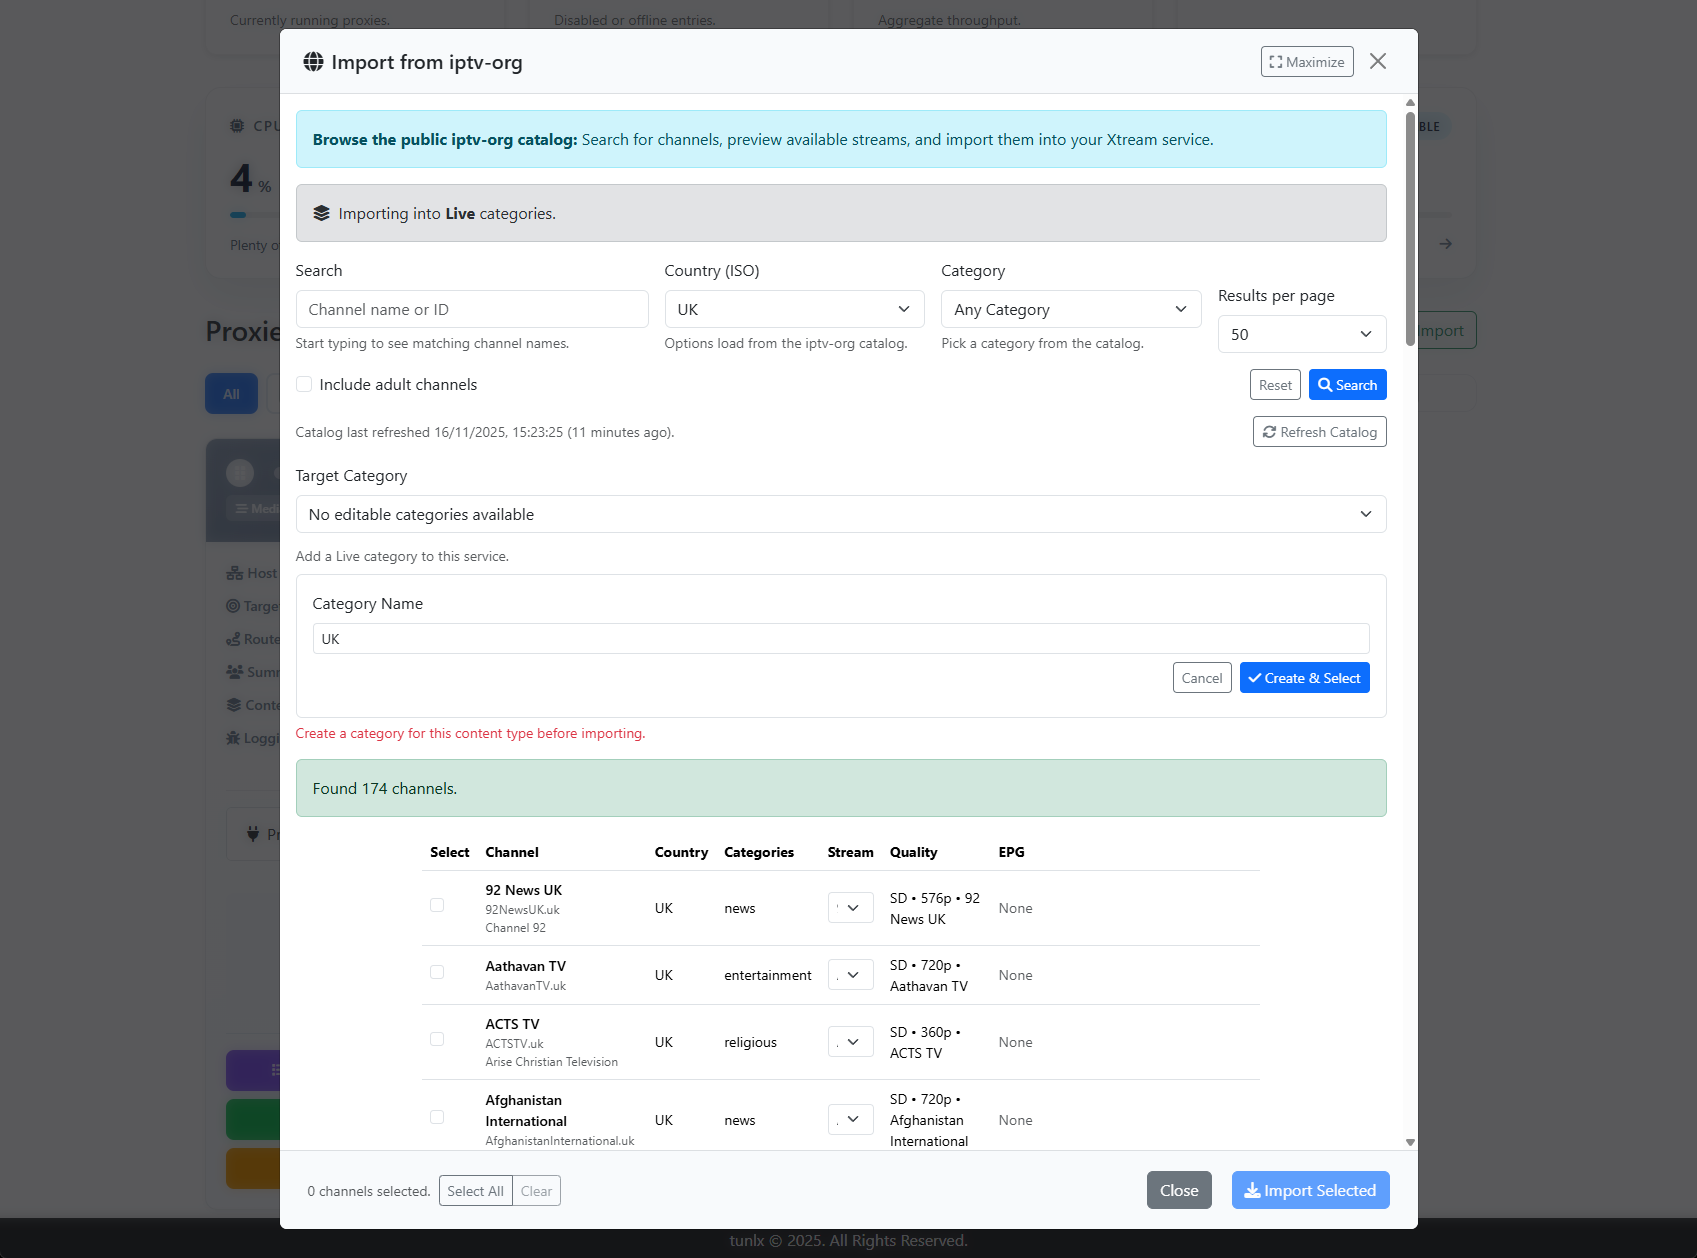
Task: Click the Search button with magnifier icon
Action: point(1346,385)
